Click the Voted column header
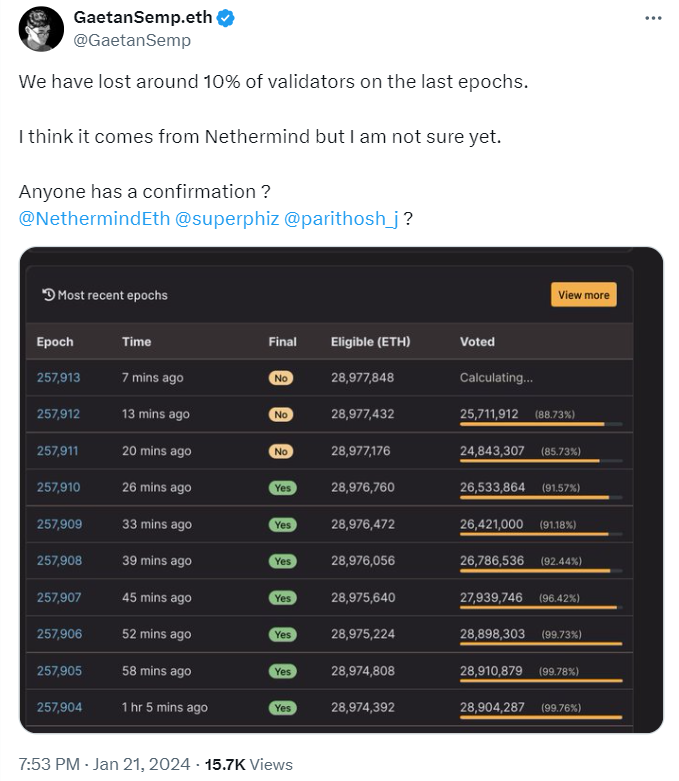Image resolution: width=679 pixels, height=781 pixels. (477, 342)
